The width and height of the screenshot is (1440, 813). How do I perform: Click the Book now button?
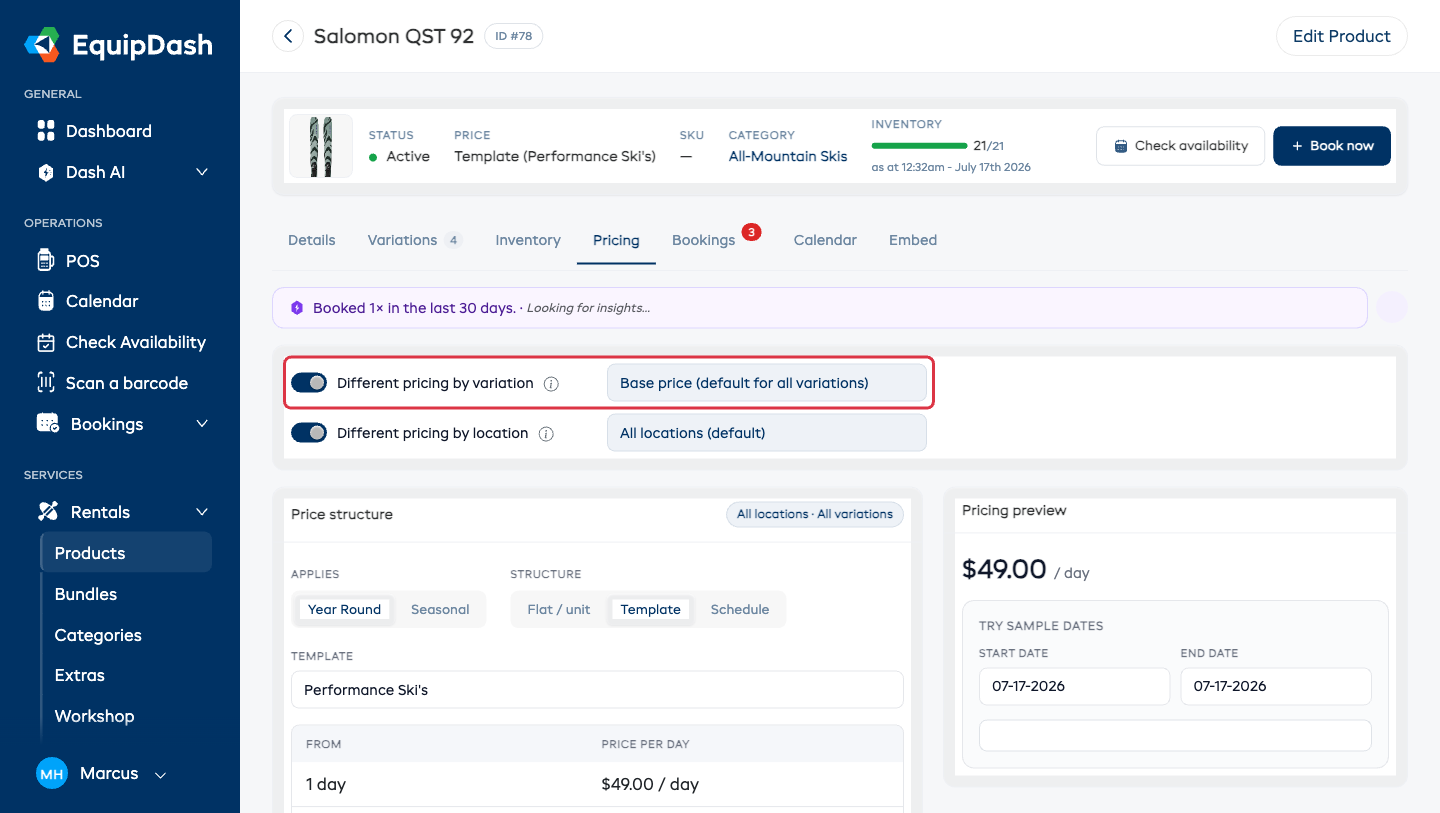(x=1332, y=146)
